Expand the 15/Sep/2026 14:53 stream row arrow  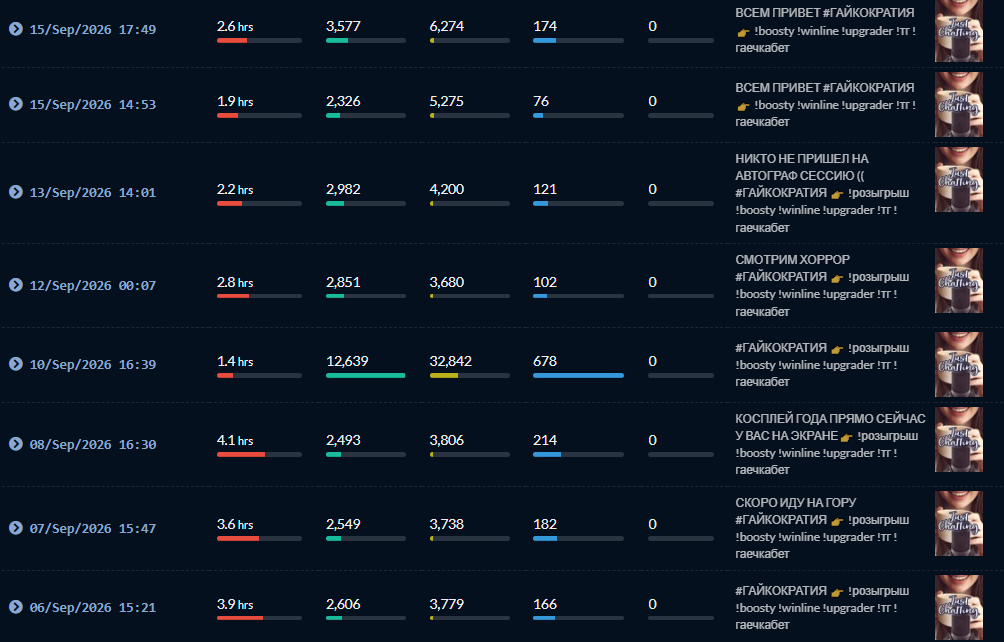(x=16, y=104)
